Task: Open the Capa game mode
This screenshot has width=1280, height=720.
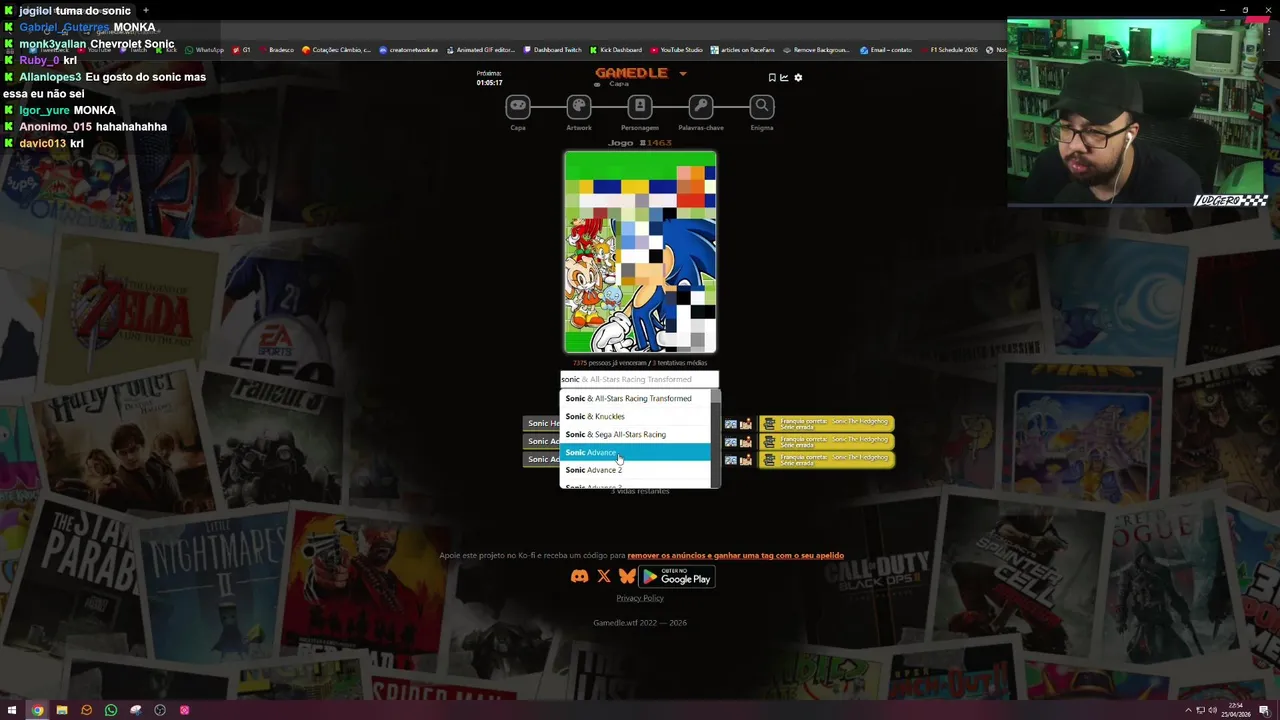Action: (x=518, y=106)
